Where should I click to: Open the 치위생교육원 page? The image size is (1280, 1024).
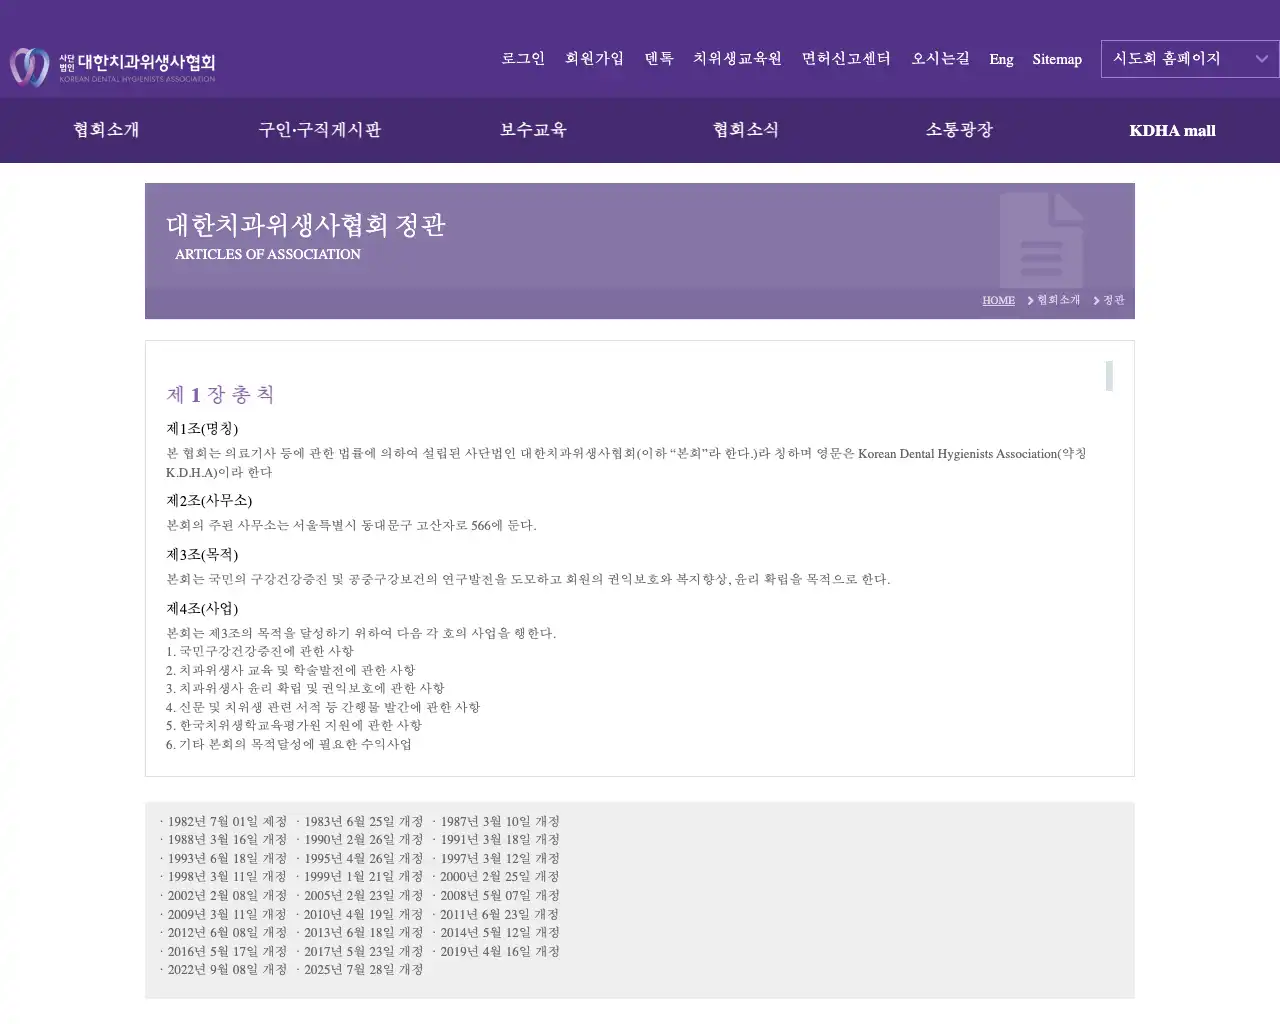point(737,59)
